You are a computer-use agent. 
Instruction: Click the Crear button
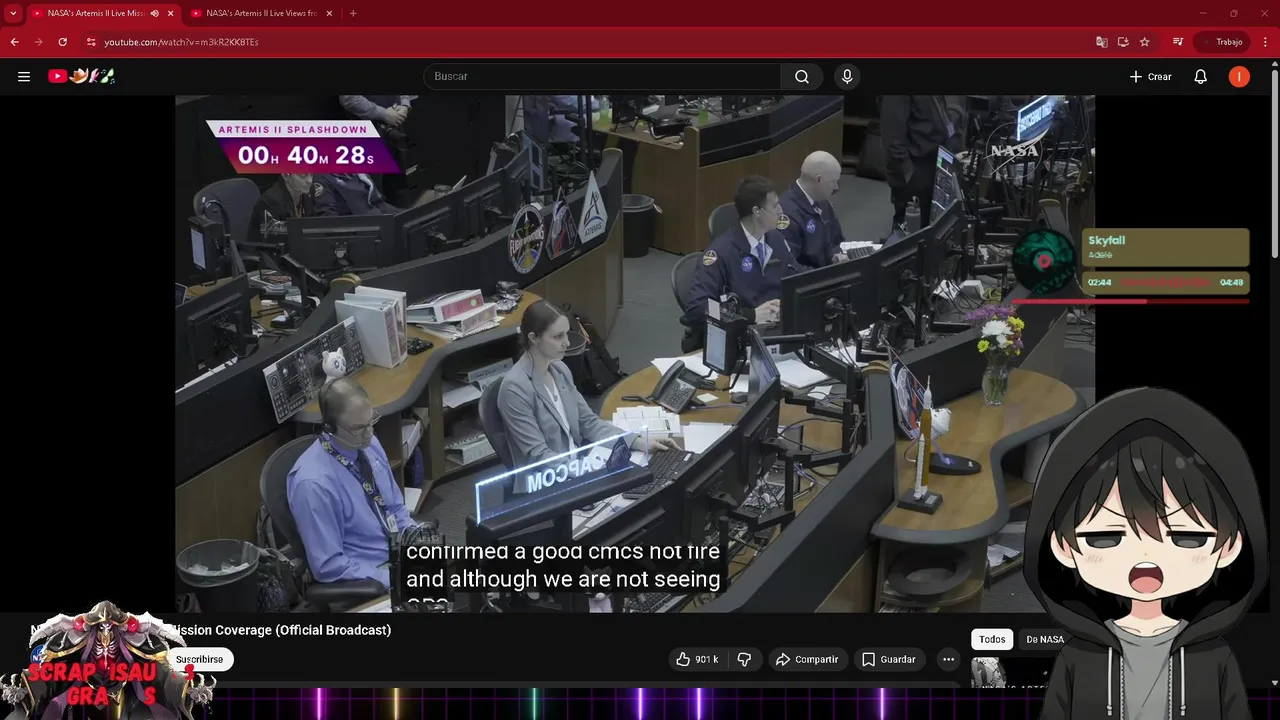click(1150, 76)
